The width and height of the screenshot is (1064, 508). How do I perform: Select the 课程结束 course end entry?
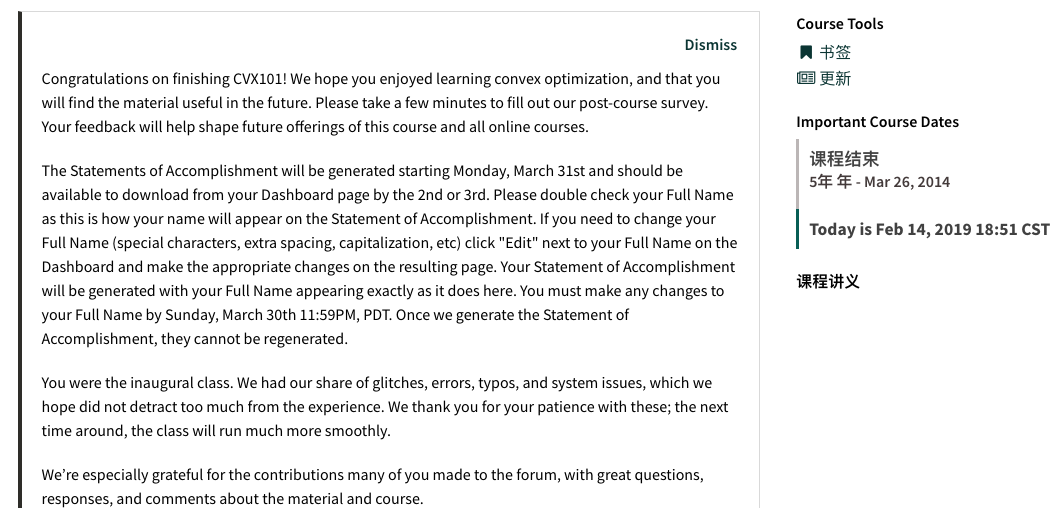(x=844, y=159)
